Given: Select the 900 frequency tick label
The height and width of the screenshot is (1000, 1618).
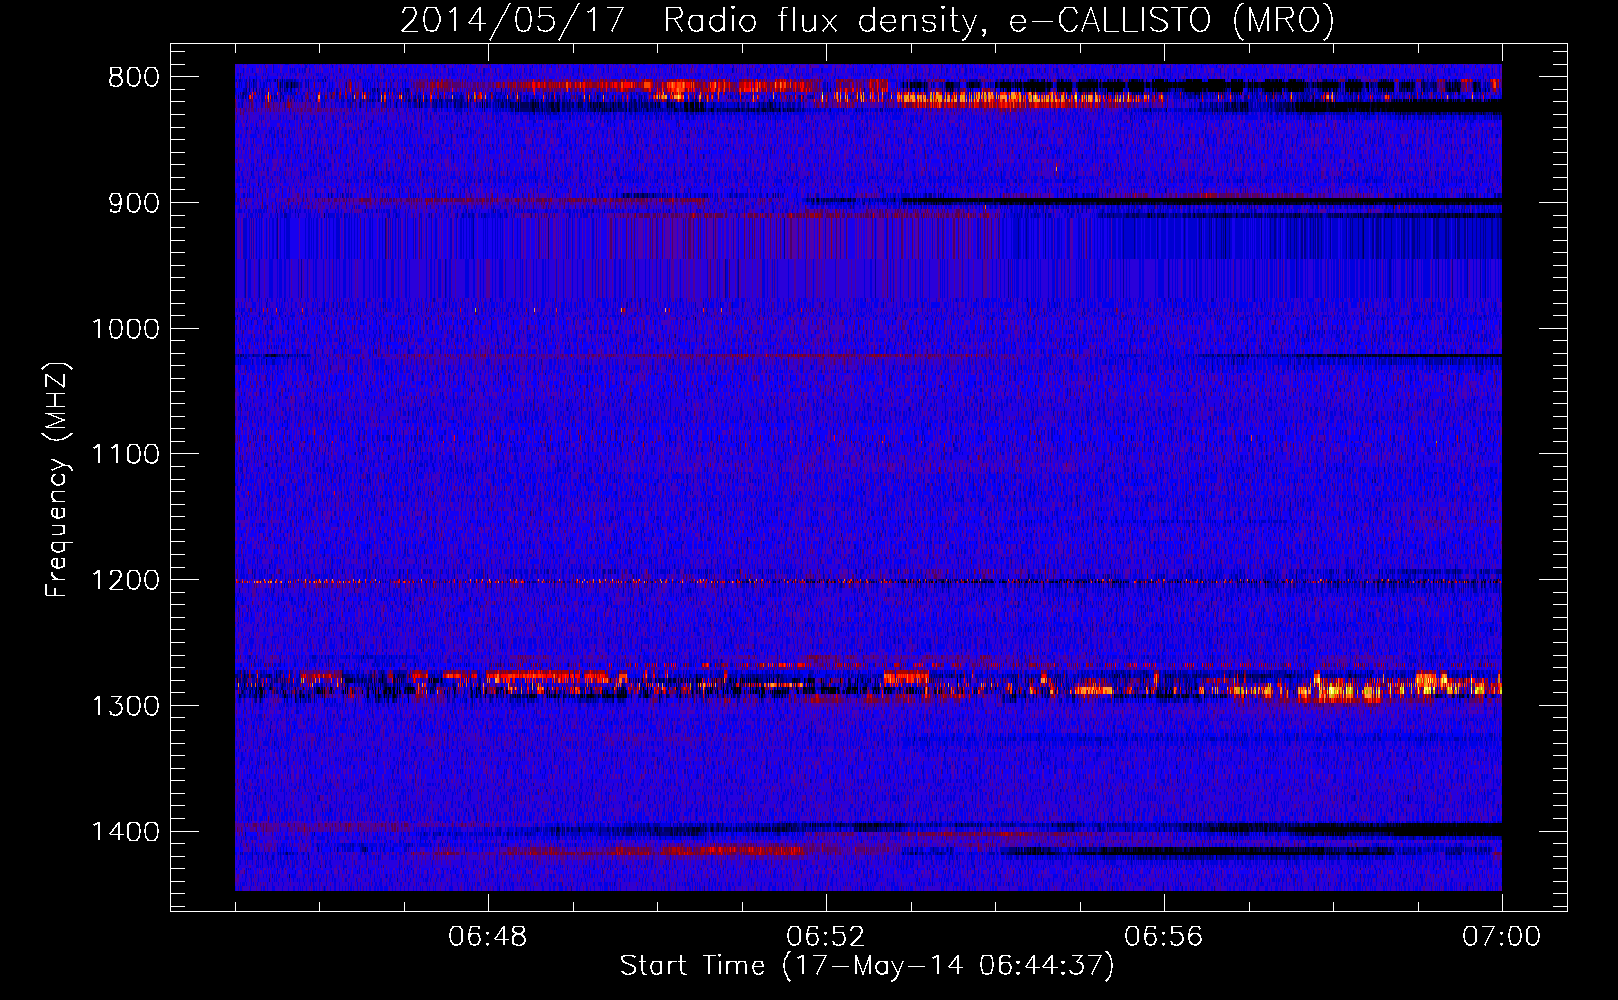Looking at the screenshot, I should pyautogui.click(x=134, y=203).
